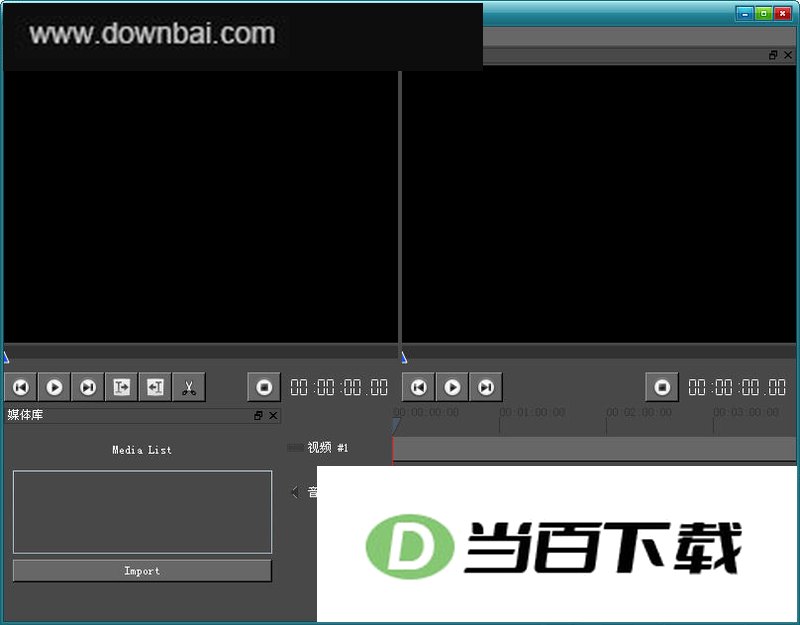800x625 pixels.
Task: Maximize the editor window
Action: pyautogui.click(x=763, y=14)
